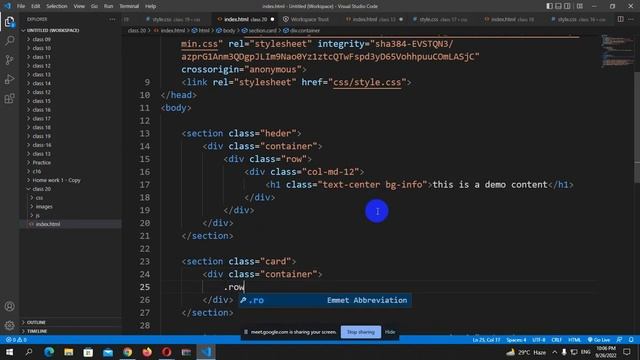640x360 pixels.
Task: Open Mail app from taskbar
Action: [x=108, y=352]
